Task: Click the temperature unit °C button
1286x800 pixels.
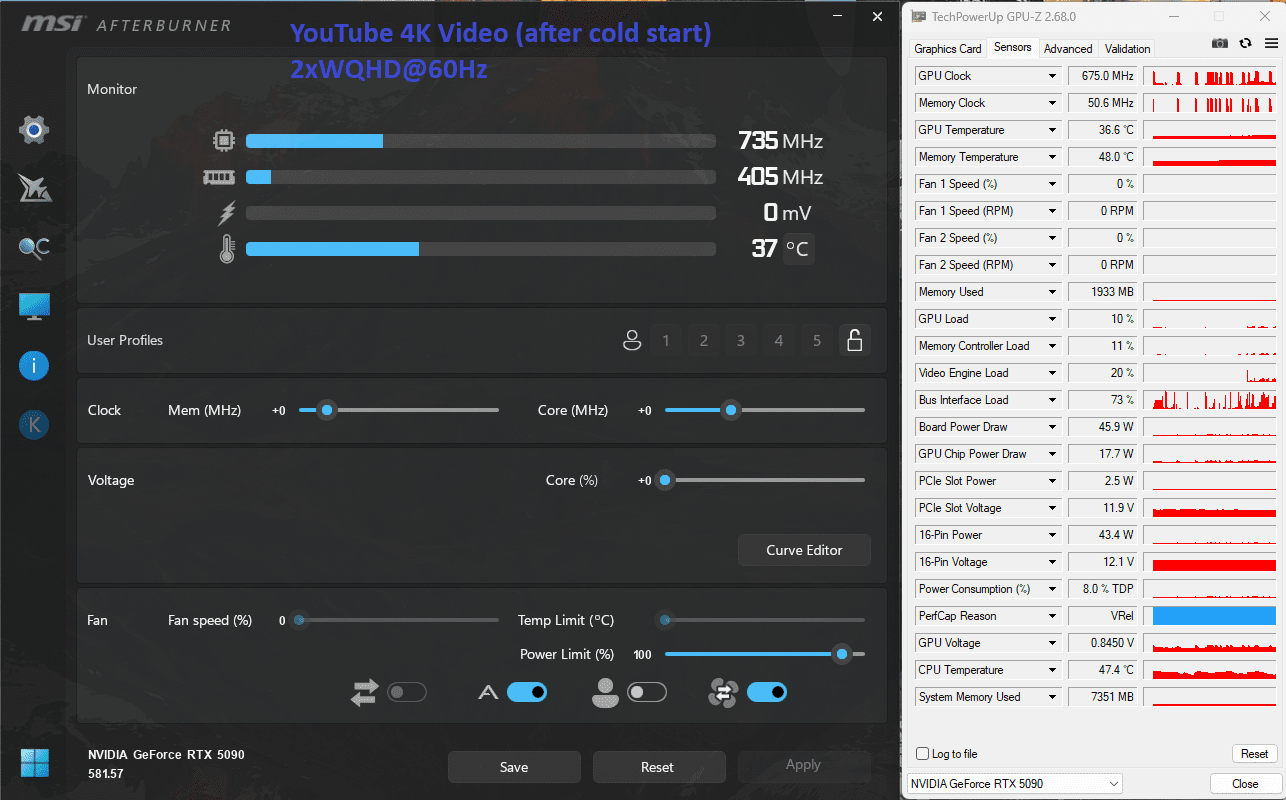Action: (798, 248)
